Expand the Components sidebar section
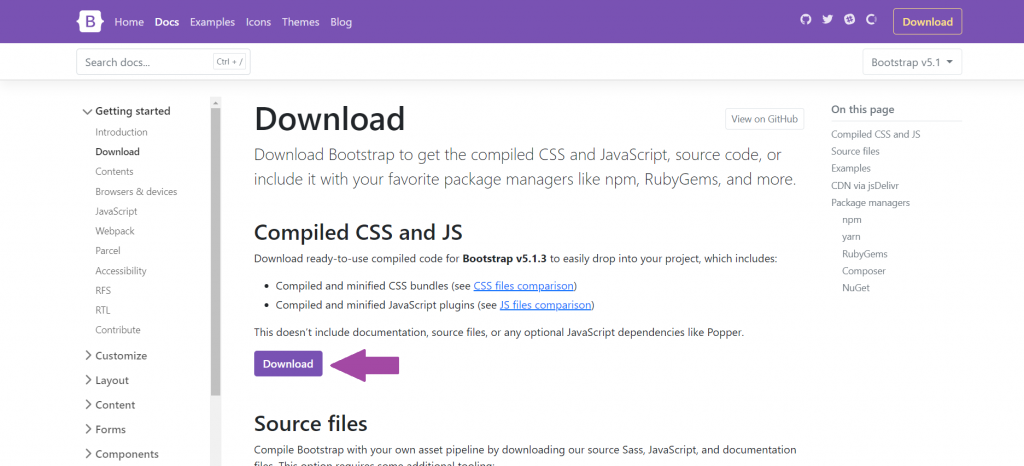This screenshot has height=466, width=1024. click(x=121, y=454)
